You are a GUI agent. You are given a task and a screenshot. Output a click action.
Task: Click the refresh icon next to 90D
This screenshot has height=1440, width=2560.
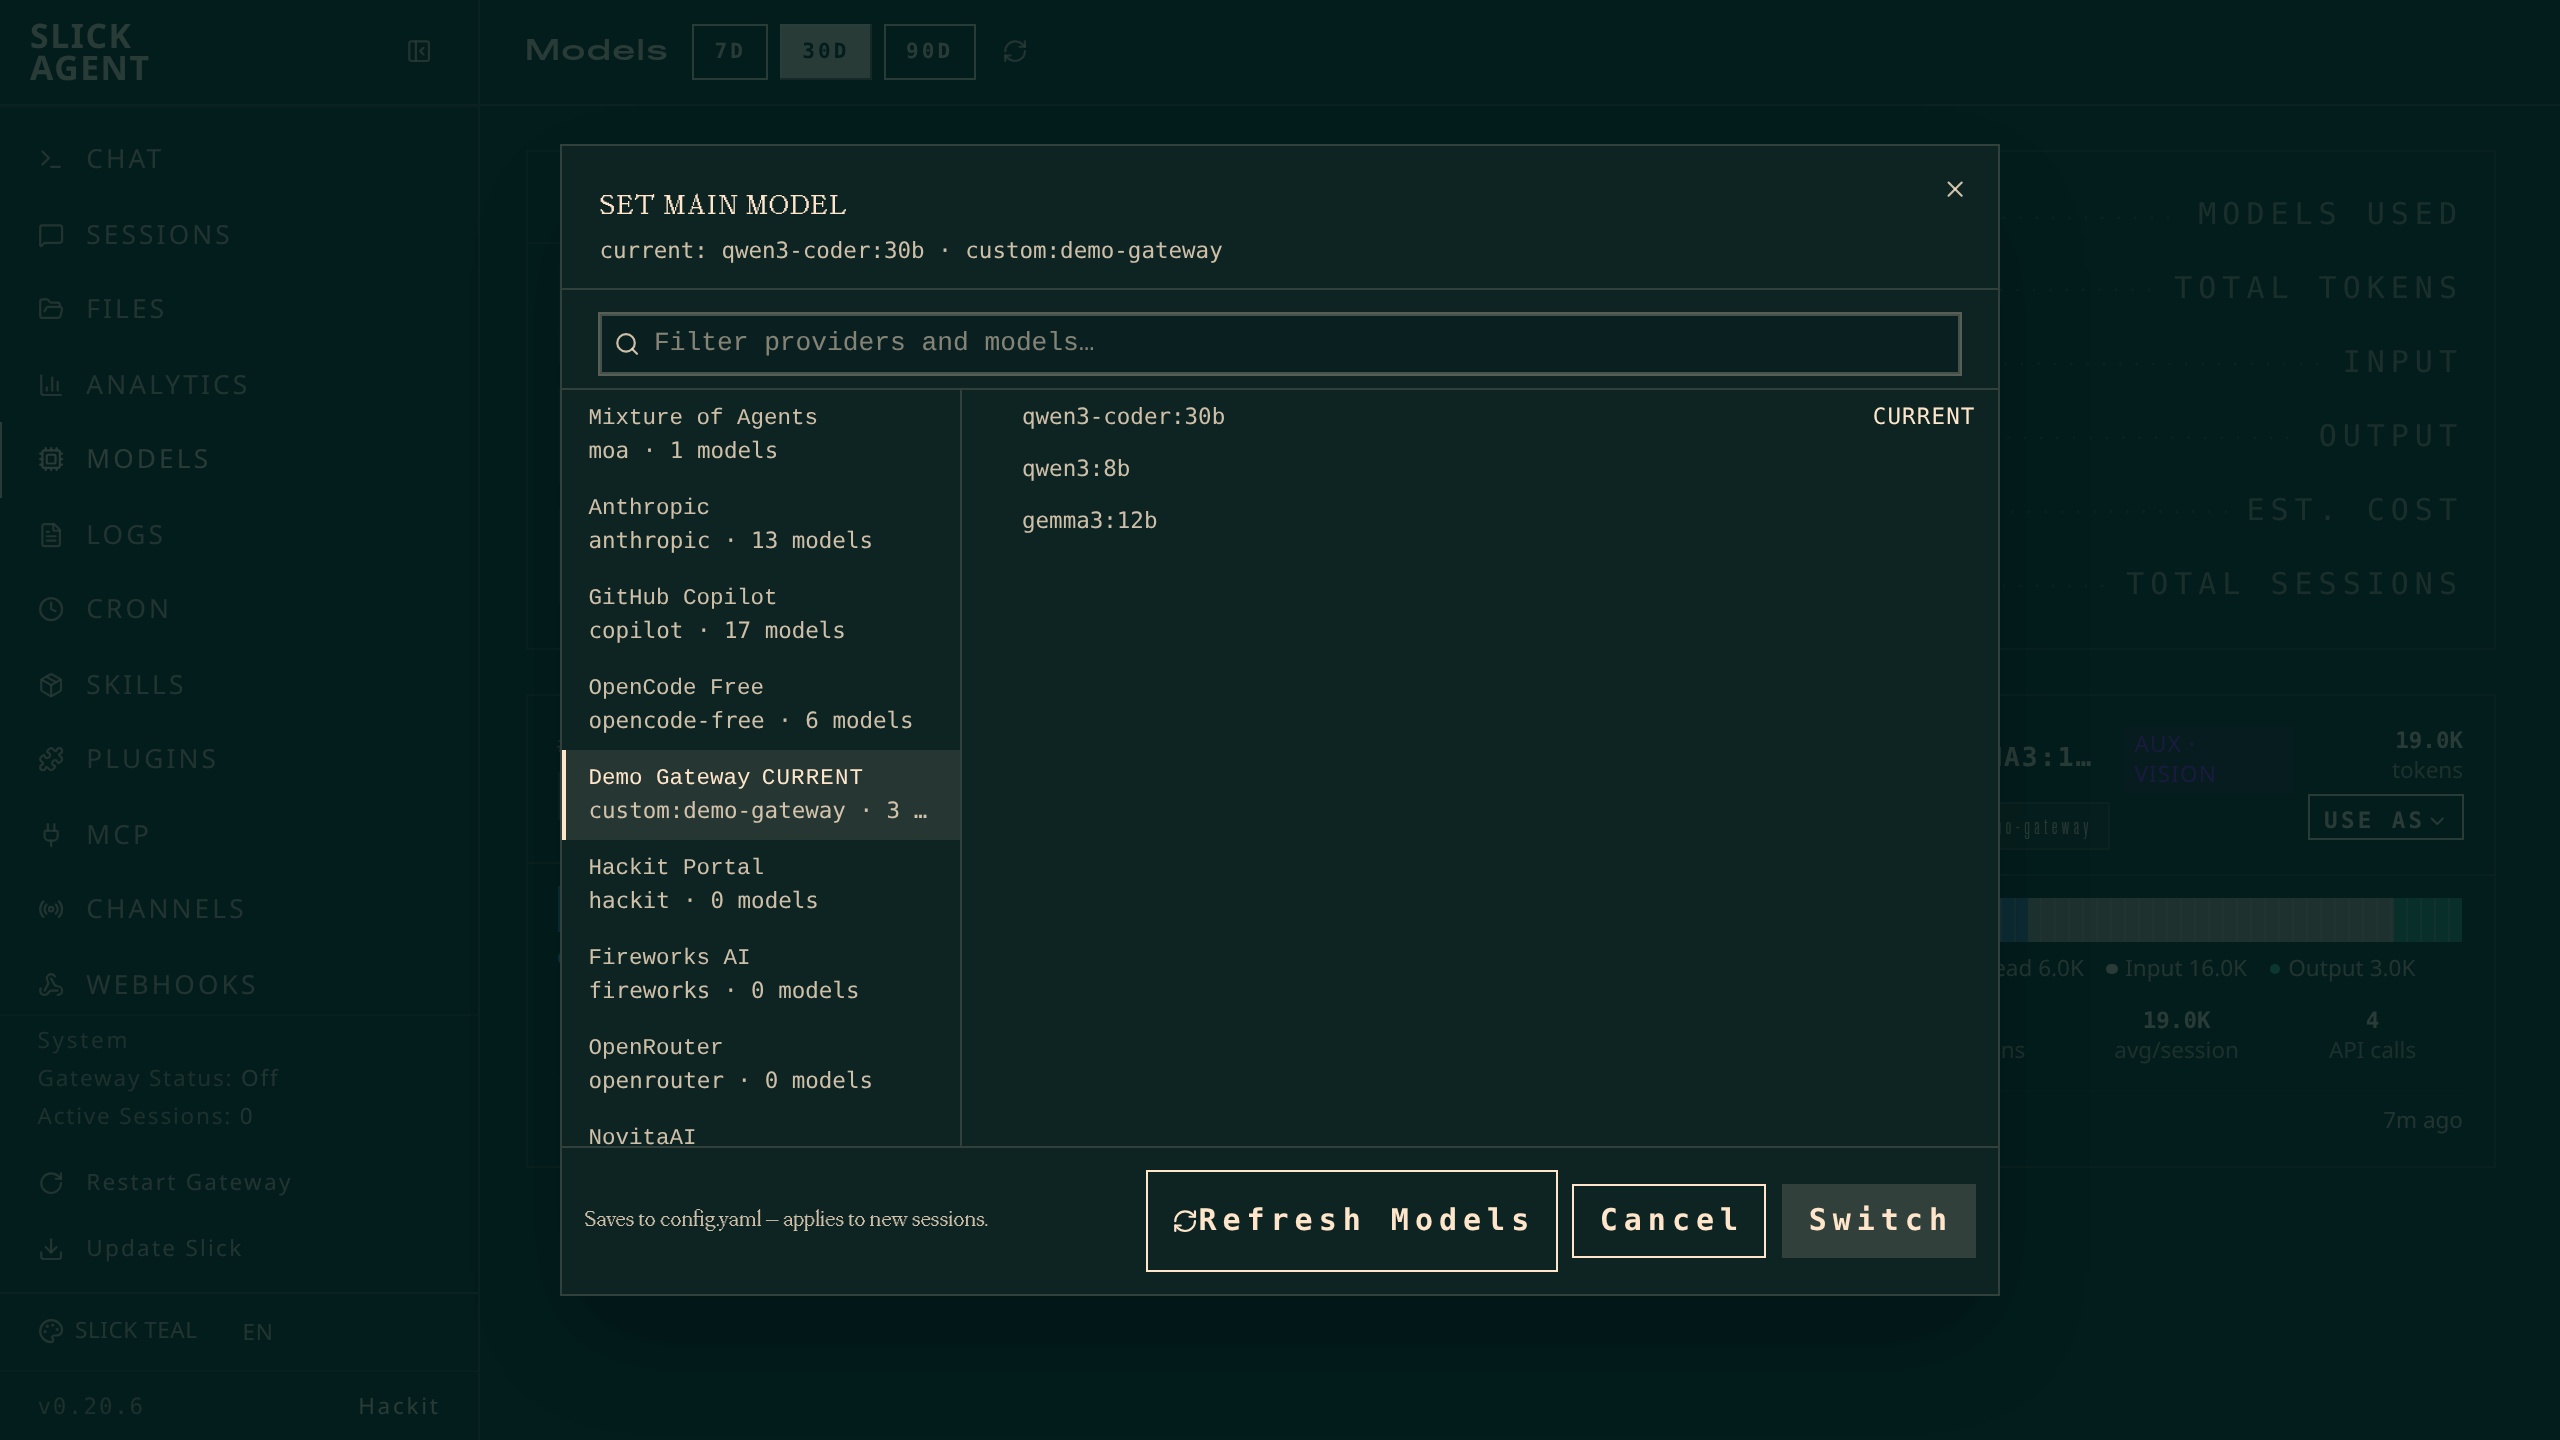tap(1015, 51)
